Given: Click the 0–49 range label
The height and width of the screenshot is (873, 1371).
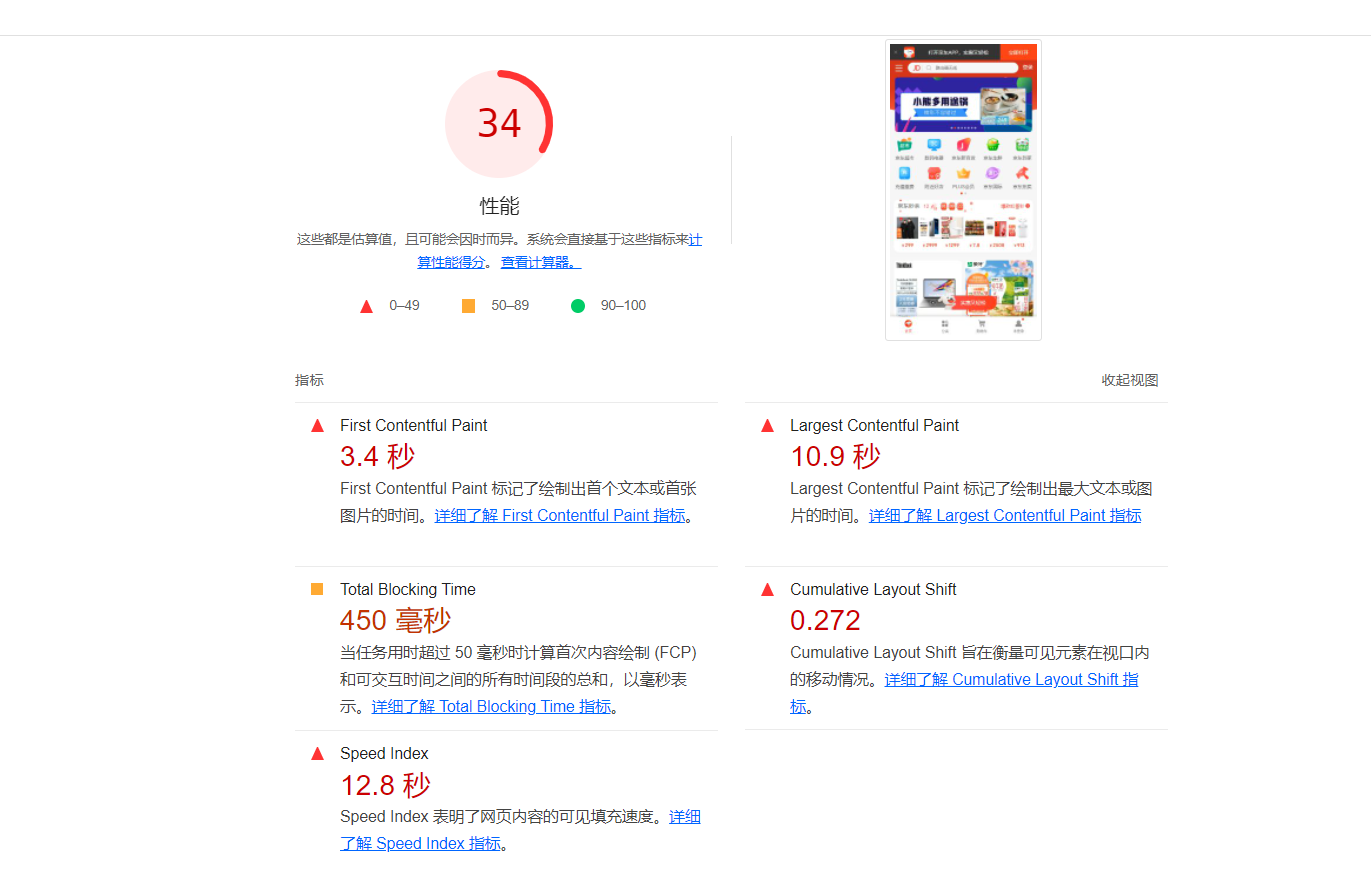Looking at the screenshot, I should pyautogui.click(x=404, y=305).
